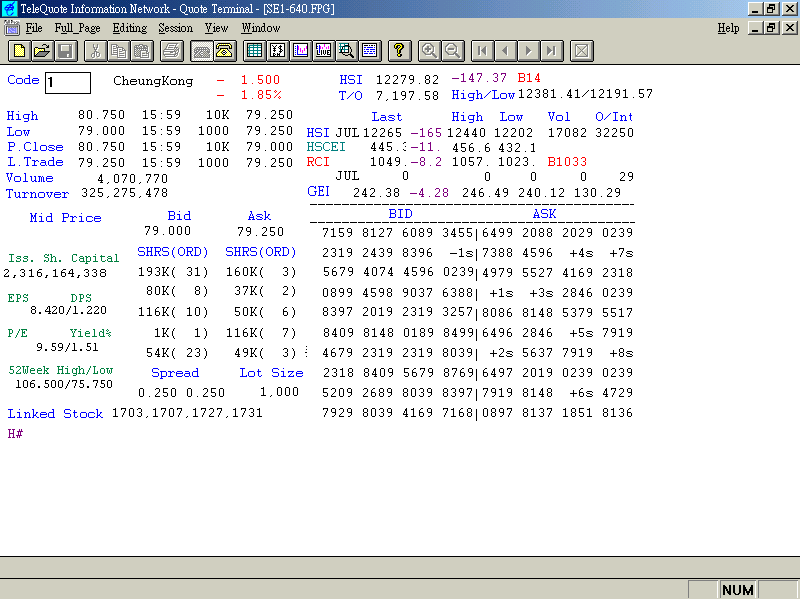Click the CheungKong stock name
The image size is (800, 600).
(153, 81)
